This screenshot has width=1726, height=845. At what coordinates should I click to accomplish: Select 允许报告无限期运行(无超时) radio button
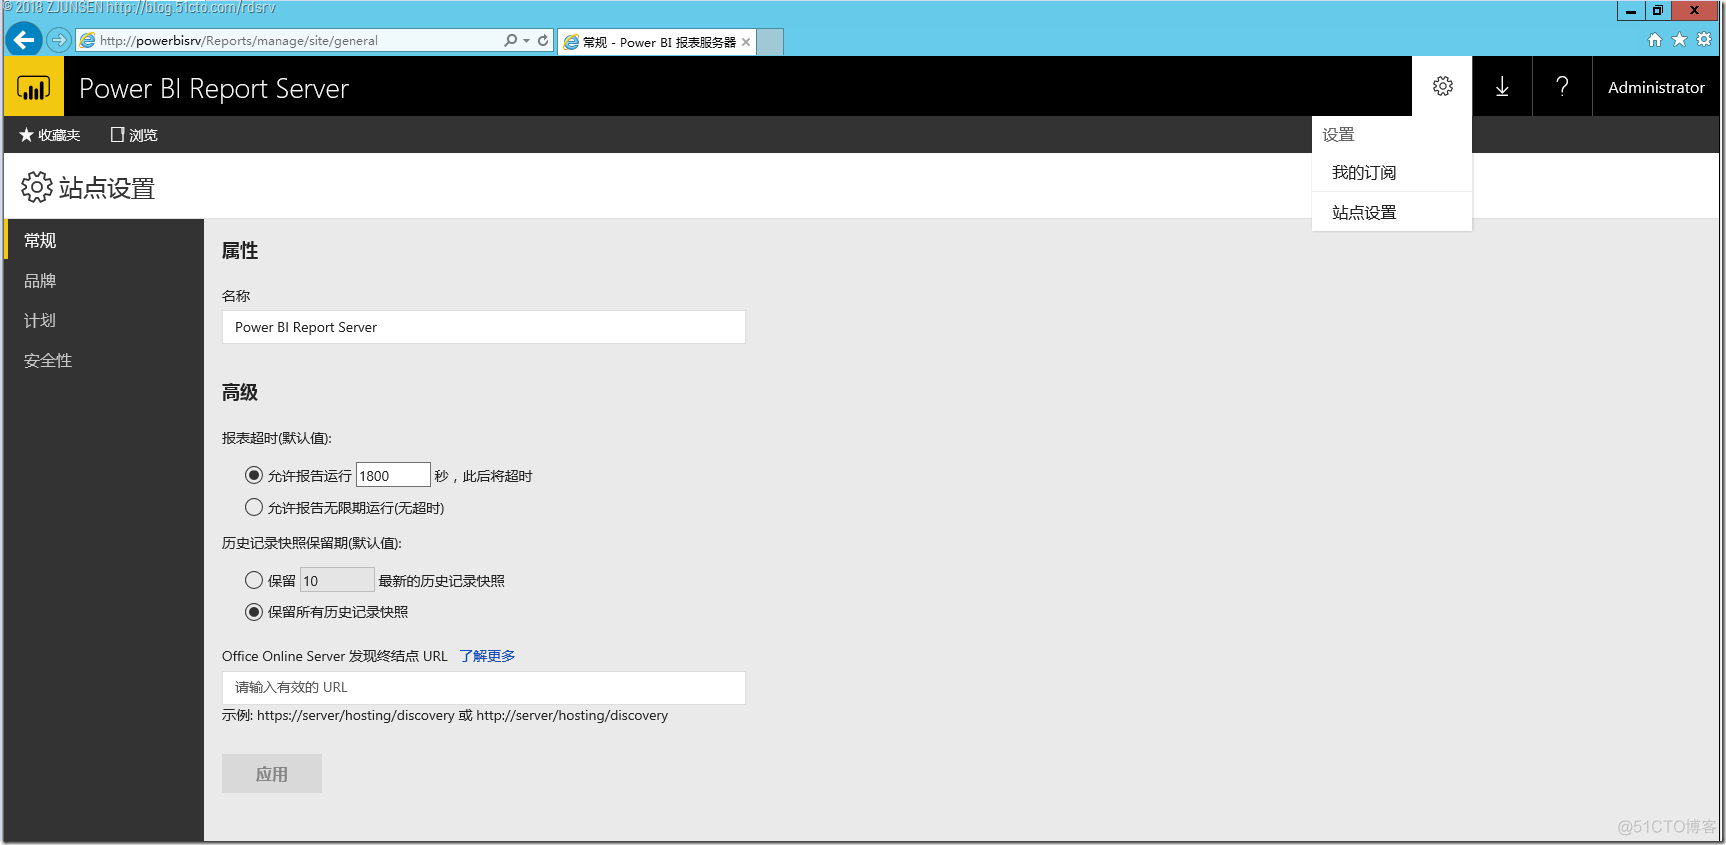[254, 507]
